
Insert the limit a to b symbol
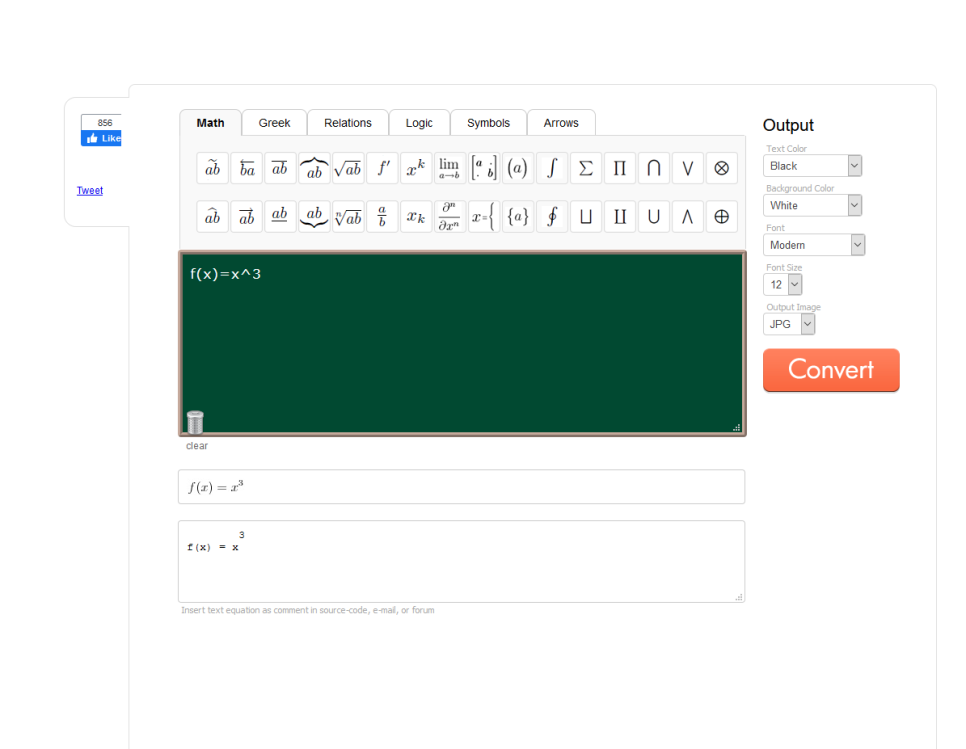coord(450,168)
